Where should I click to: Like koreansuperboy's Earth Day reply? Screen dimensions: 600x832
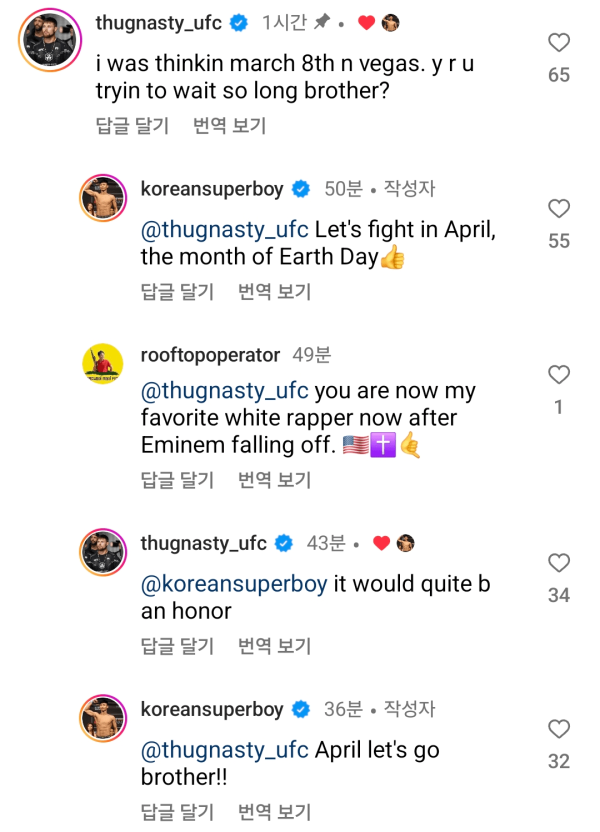(559, 209)
